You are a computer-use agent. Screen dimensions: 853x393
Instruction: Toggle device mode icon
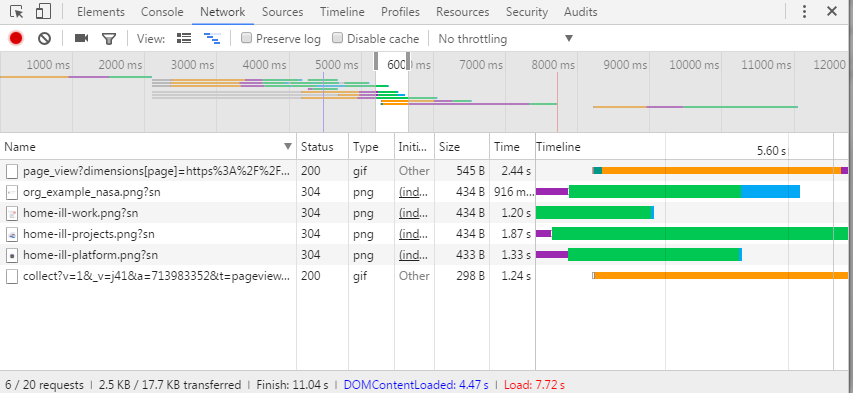(43, 11)
